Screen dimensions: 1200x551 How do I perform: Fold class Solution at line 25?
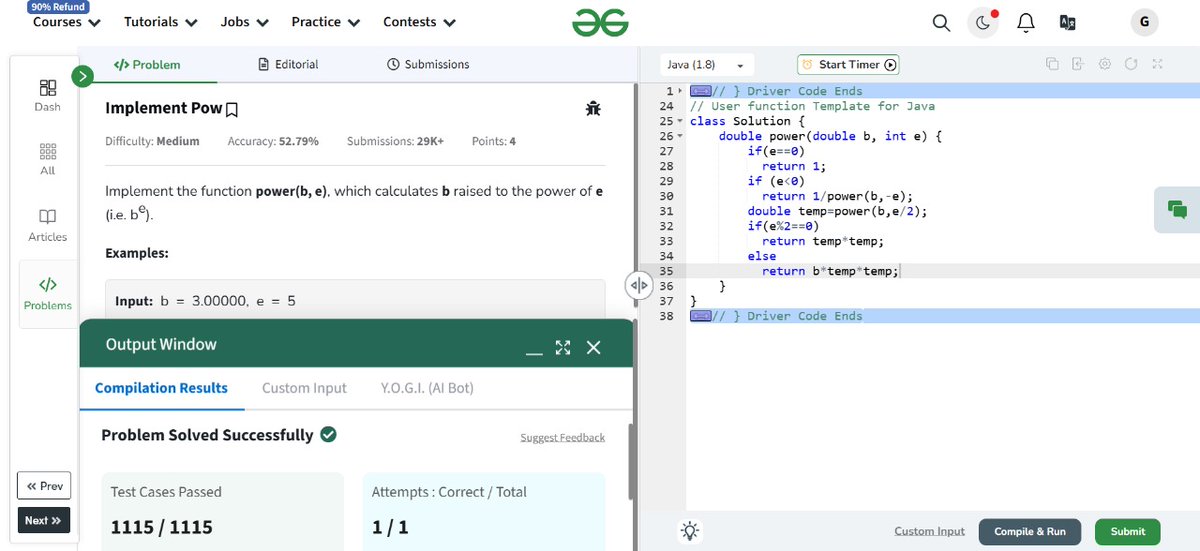point(681,121)
